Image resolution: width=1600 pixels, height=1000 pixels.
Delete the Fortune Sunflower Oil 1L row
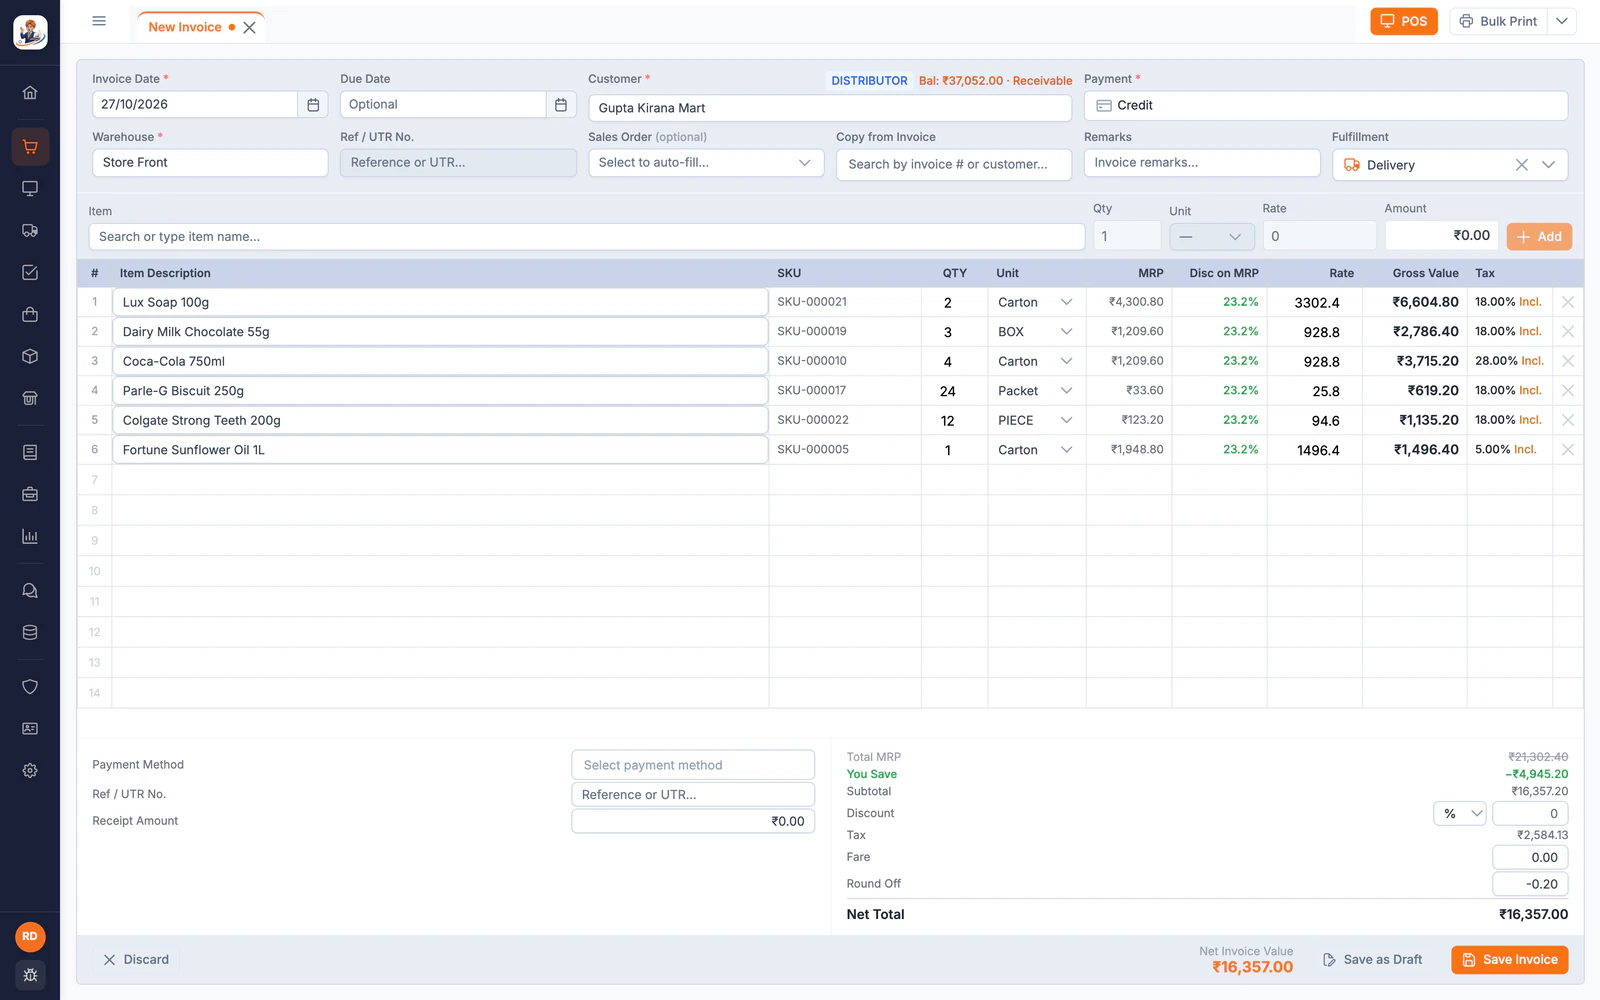(x=1568, y=450)
